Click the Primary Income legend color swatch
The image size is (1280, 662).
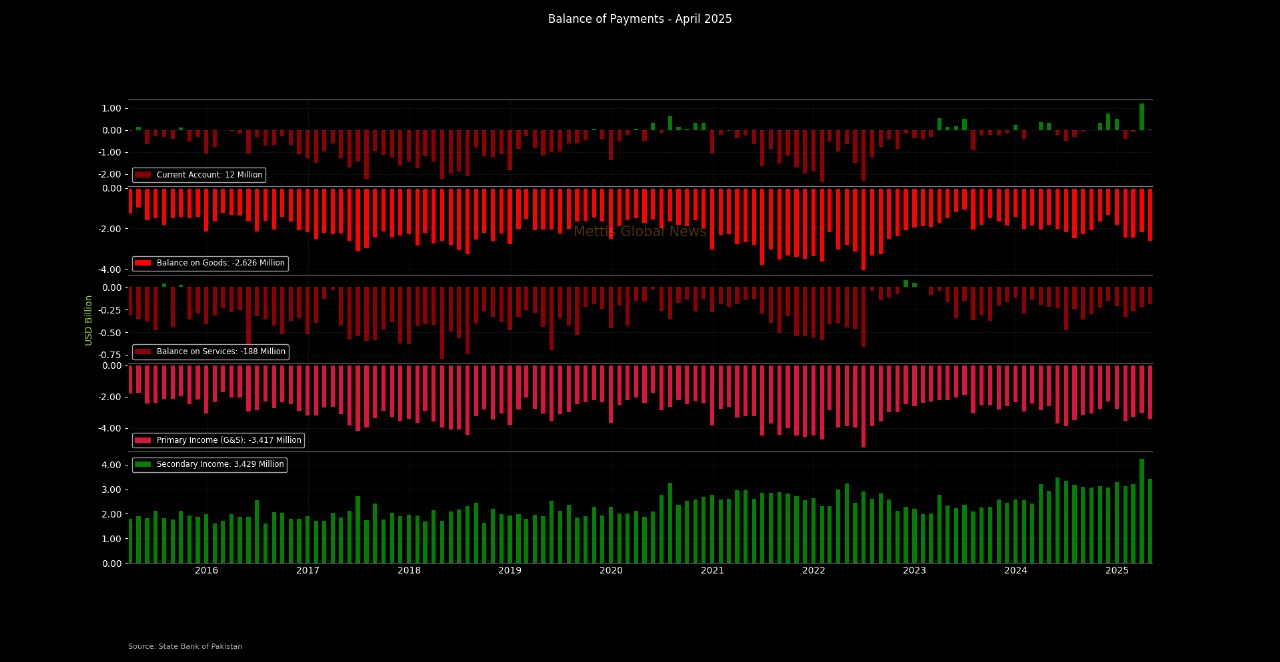pos(143,440)
